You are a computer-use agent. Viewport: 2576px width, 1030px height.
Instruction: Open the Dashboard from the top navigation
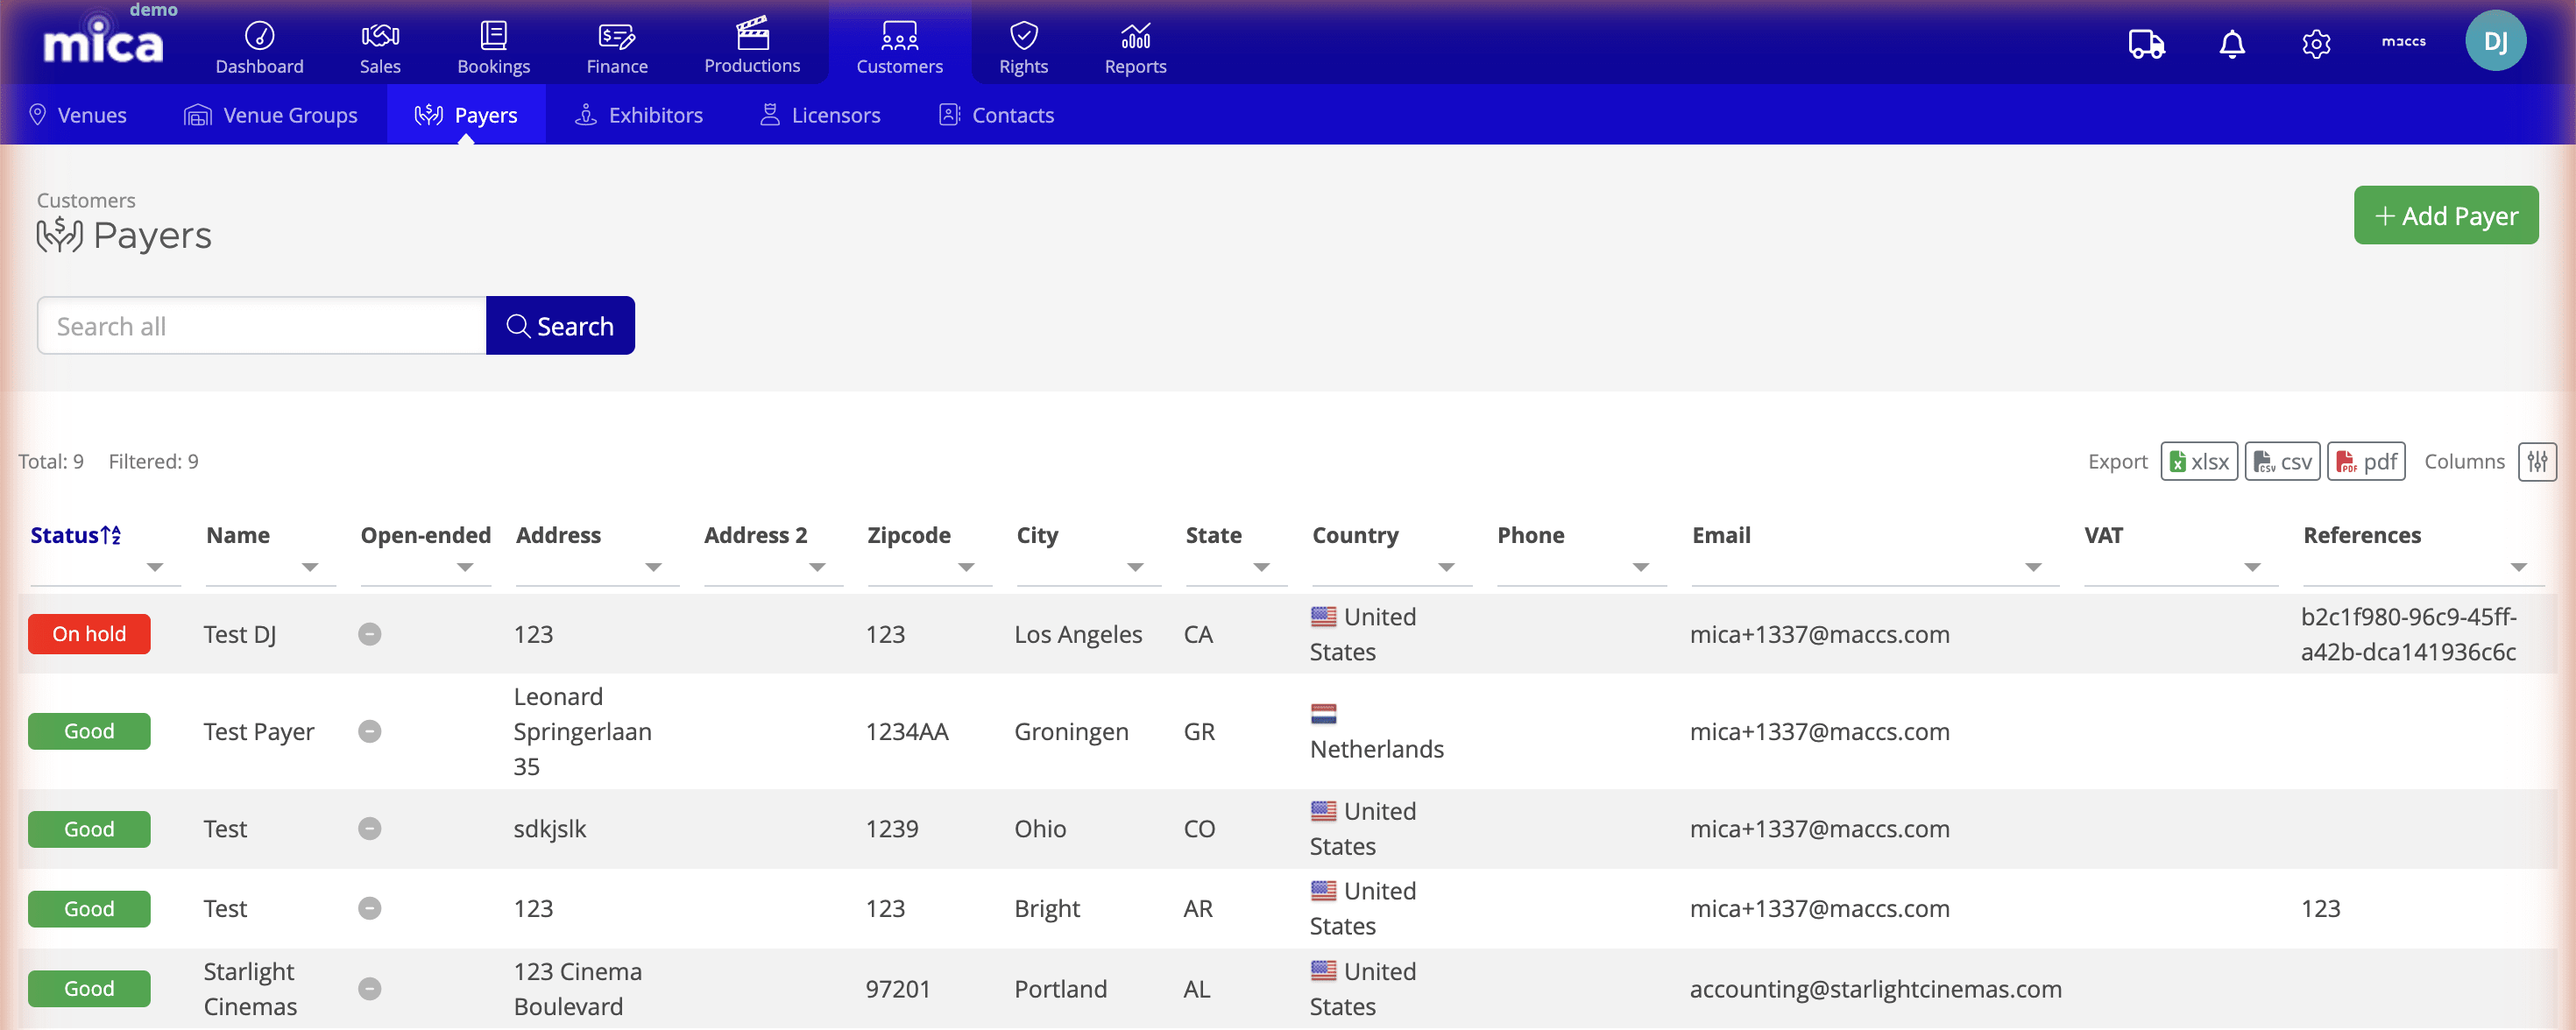pos(259,45)
